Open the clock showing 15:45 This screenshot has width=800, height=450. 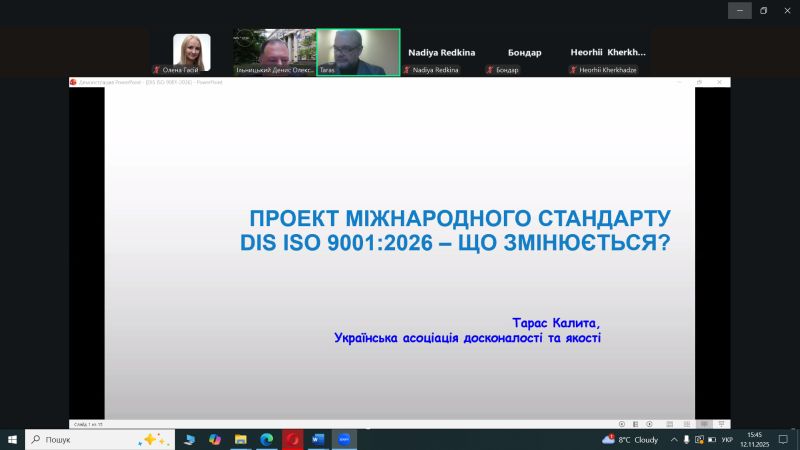[755, 439]
